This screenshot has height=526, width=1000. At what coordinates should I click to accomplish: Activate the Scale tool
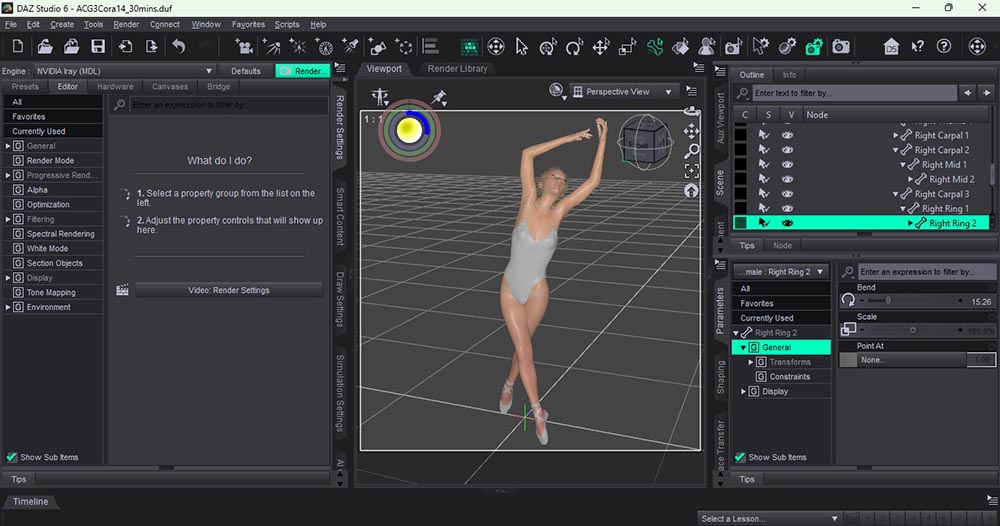[x=628, y=47]
